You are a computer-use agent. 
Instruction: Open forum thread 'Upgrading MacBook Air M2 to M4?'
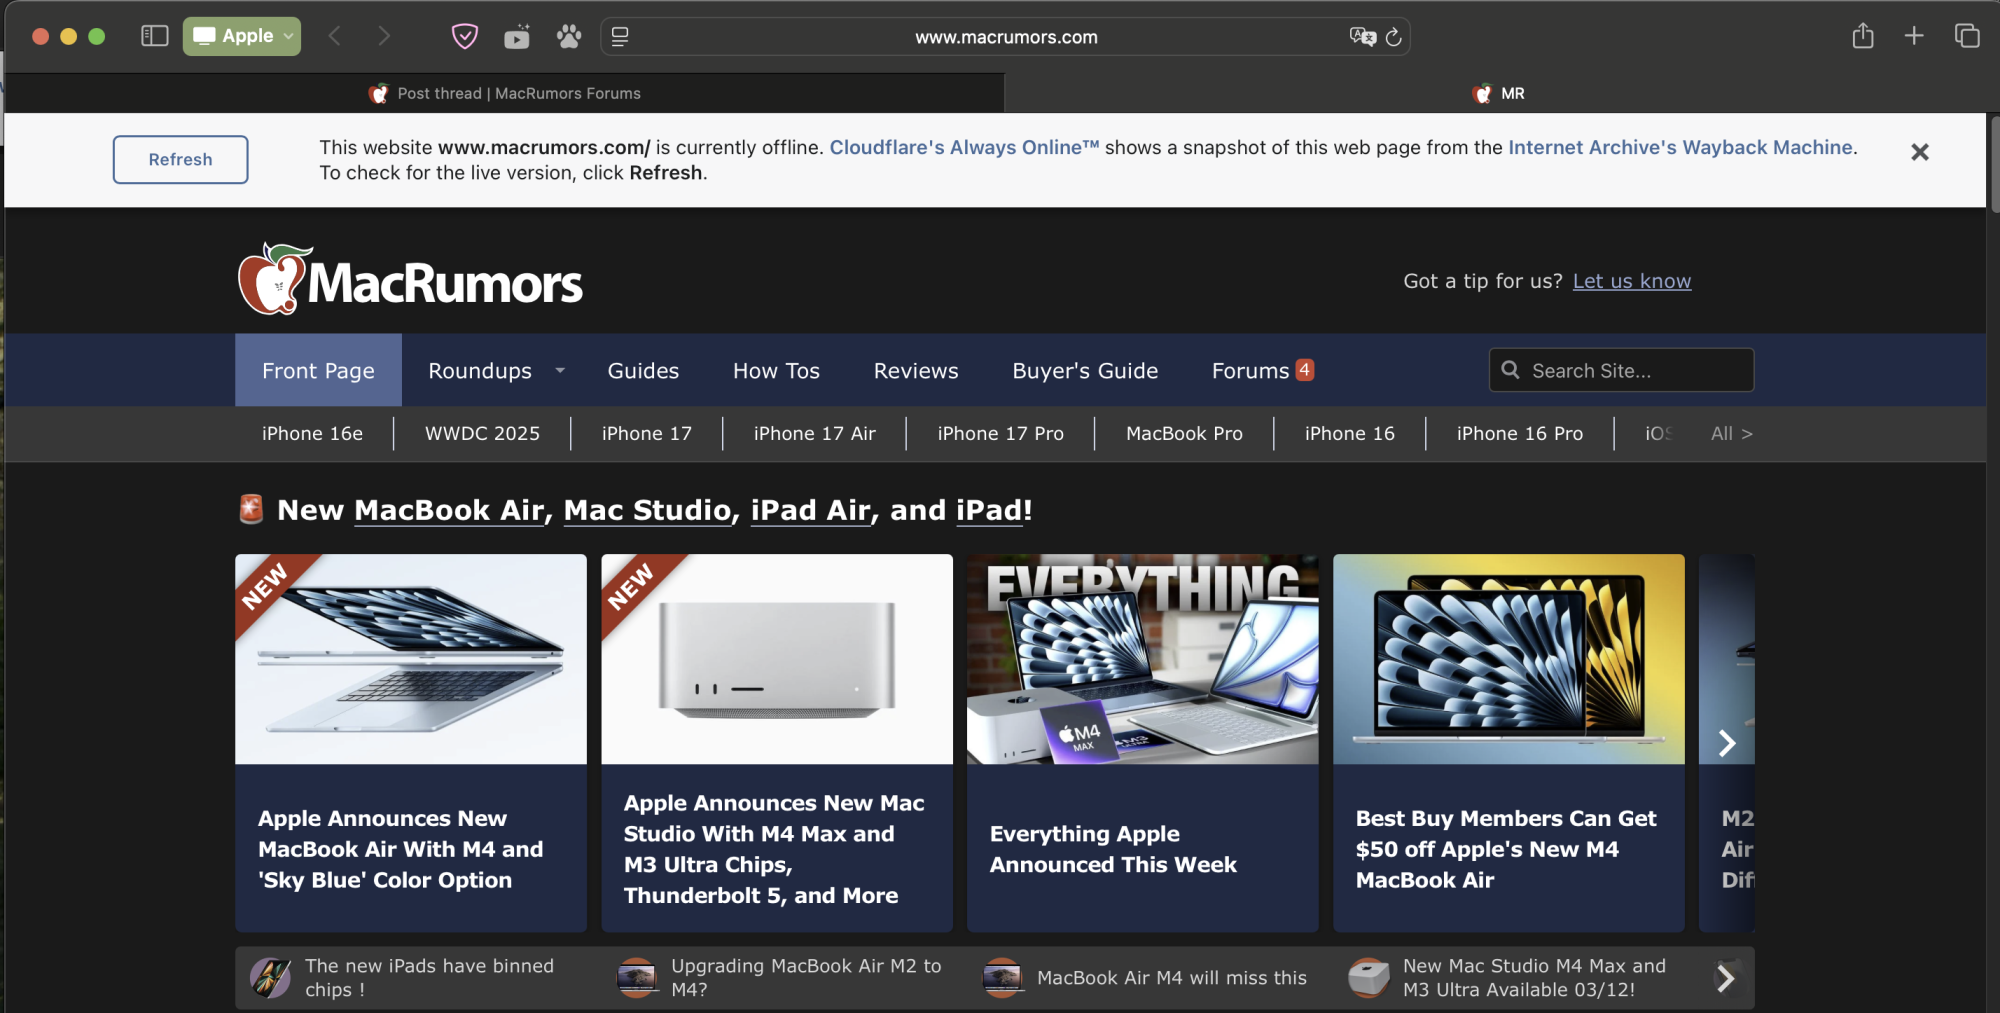[x=806, y=977]
